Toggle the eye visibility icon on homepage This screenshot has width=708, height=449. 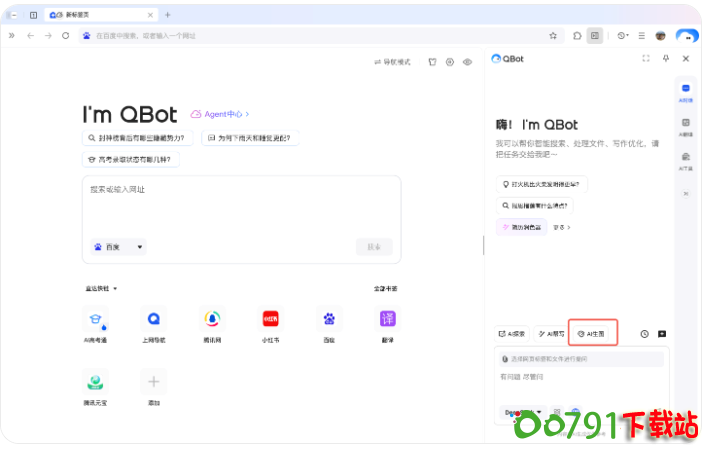tap(467, 62)
